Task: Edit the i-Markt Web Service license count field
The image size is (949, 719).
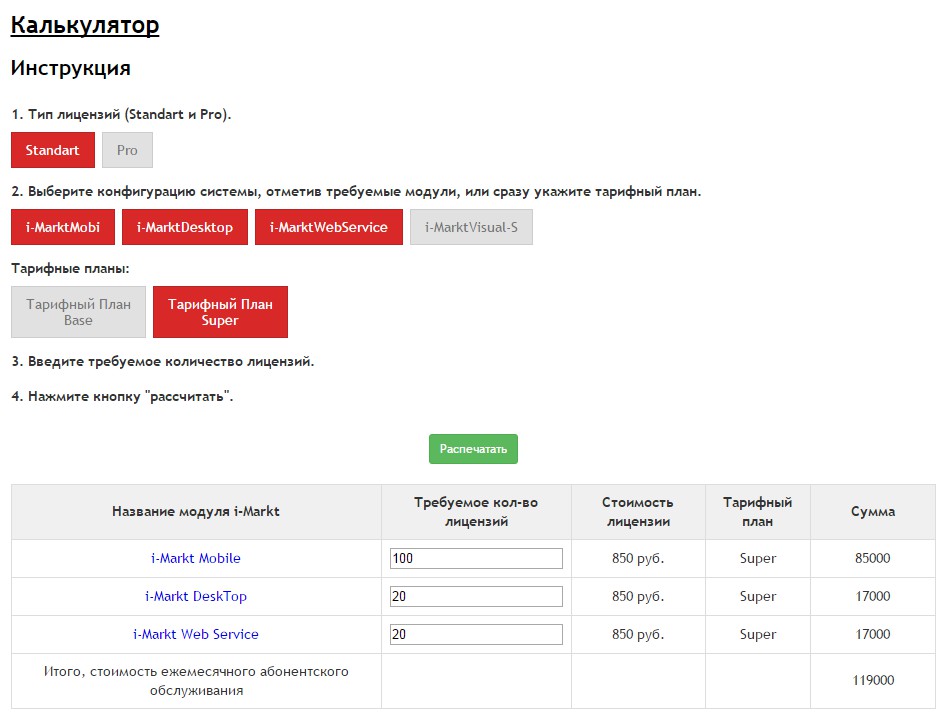Action: [476, 634]
